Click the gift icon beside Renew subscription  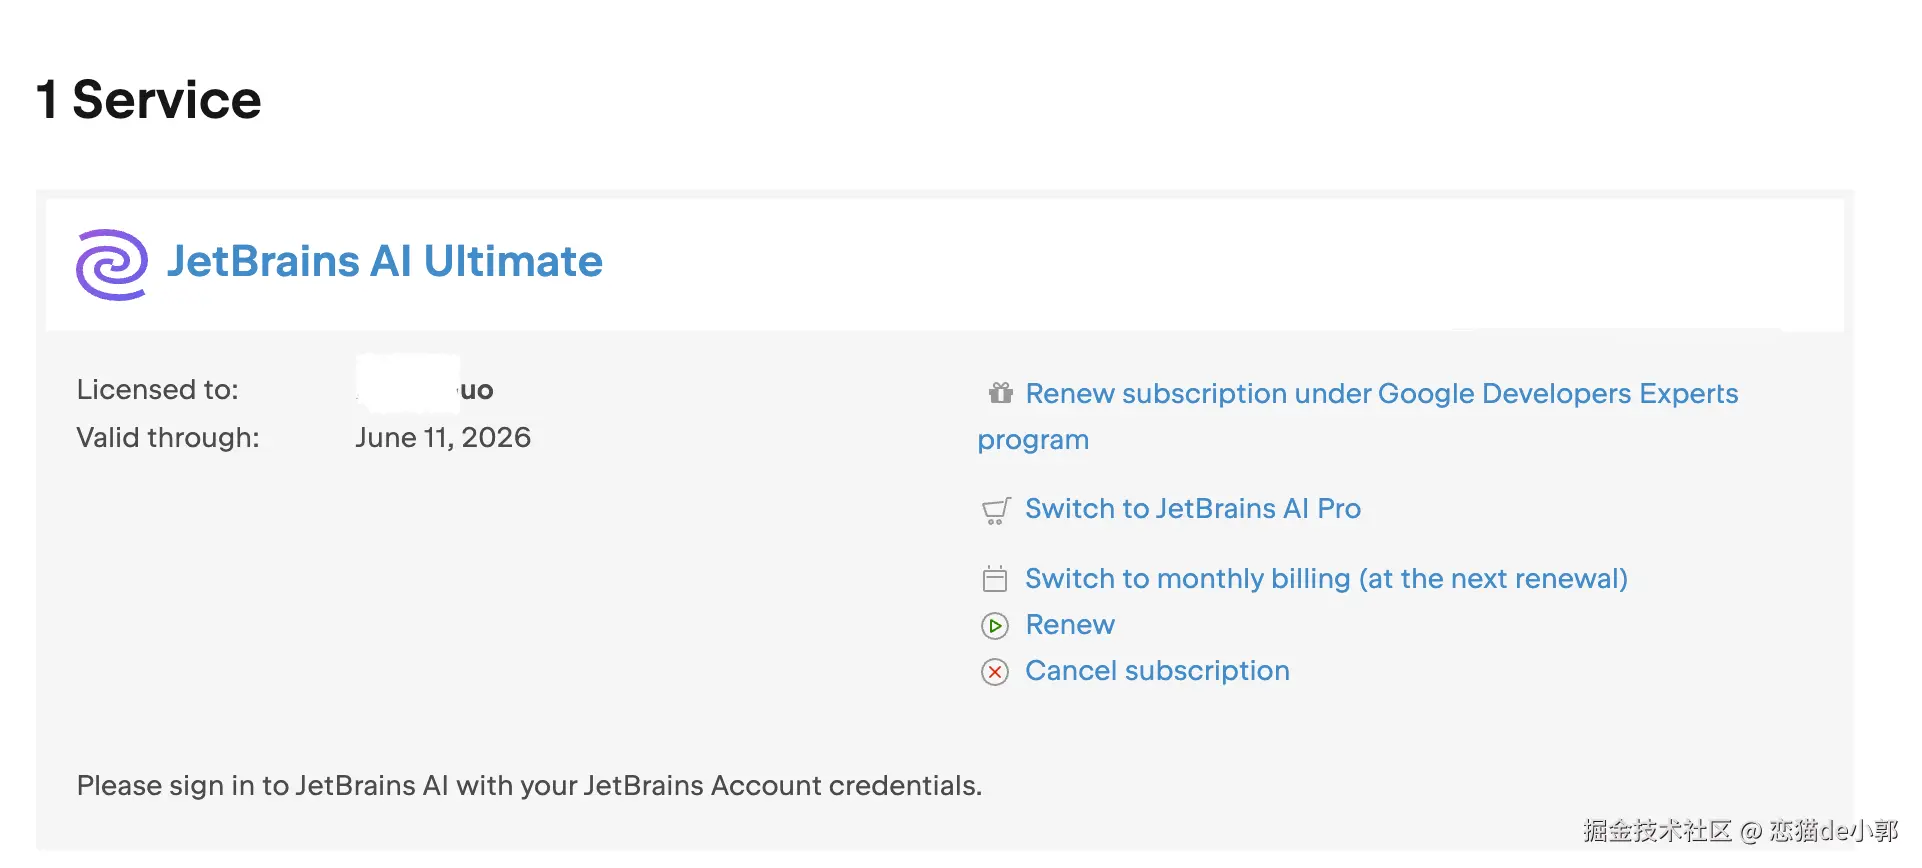(x=1000, y=393)
